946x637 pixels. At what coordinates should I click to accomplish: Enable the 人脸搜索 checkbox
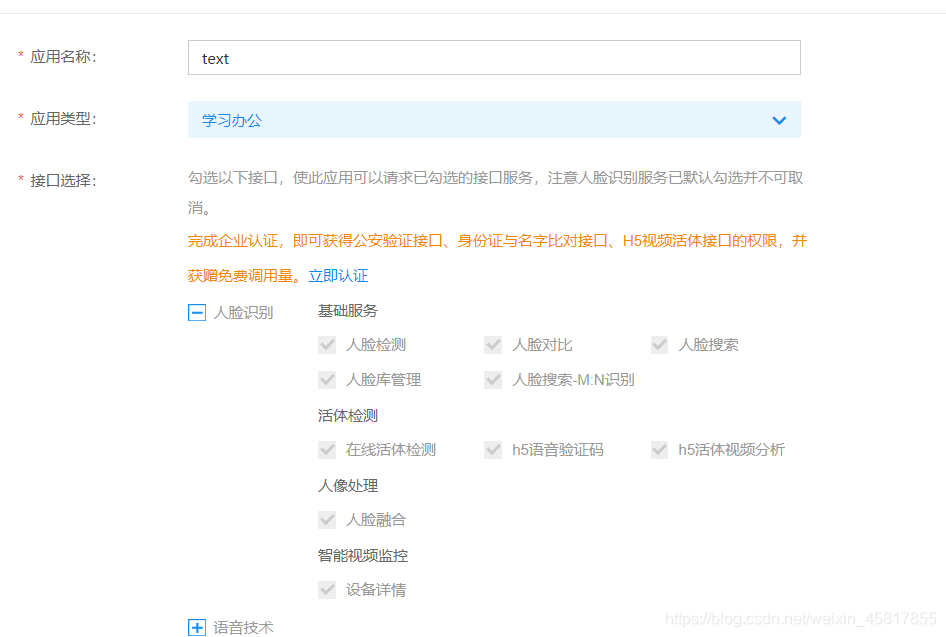659,344
